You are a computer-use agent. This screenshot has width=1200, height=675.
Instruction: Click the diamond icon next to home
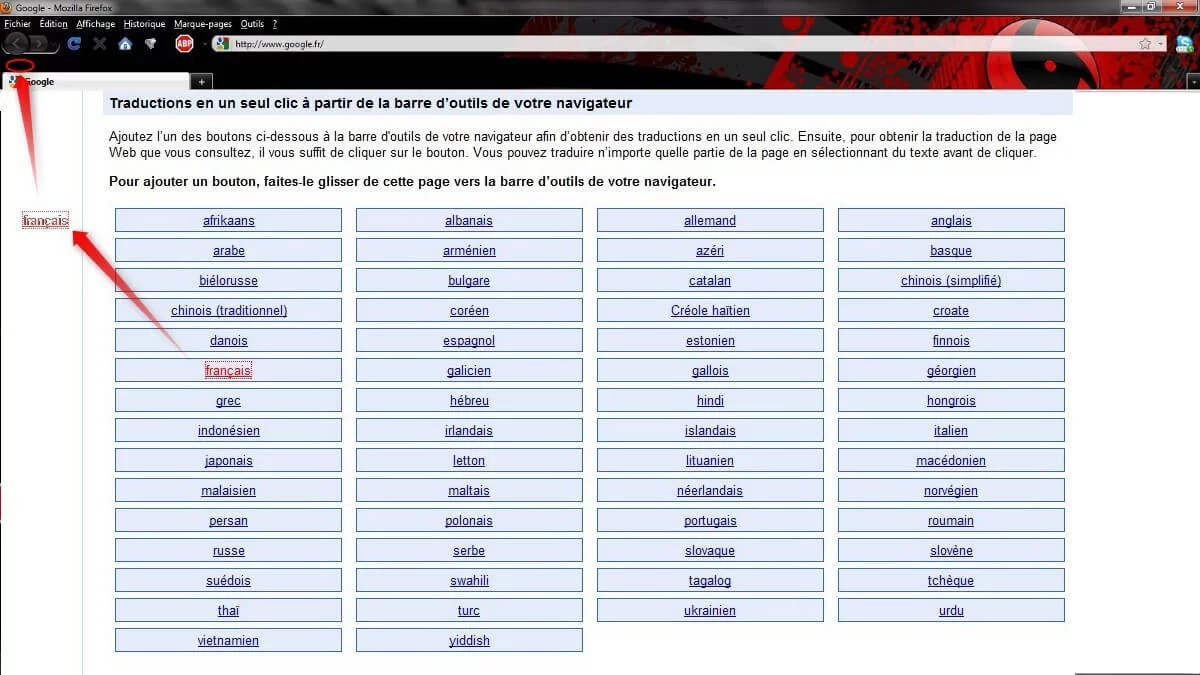(x=151, y=44)
